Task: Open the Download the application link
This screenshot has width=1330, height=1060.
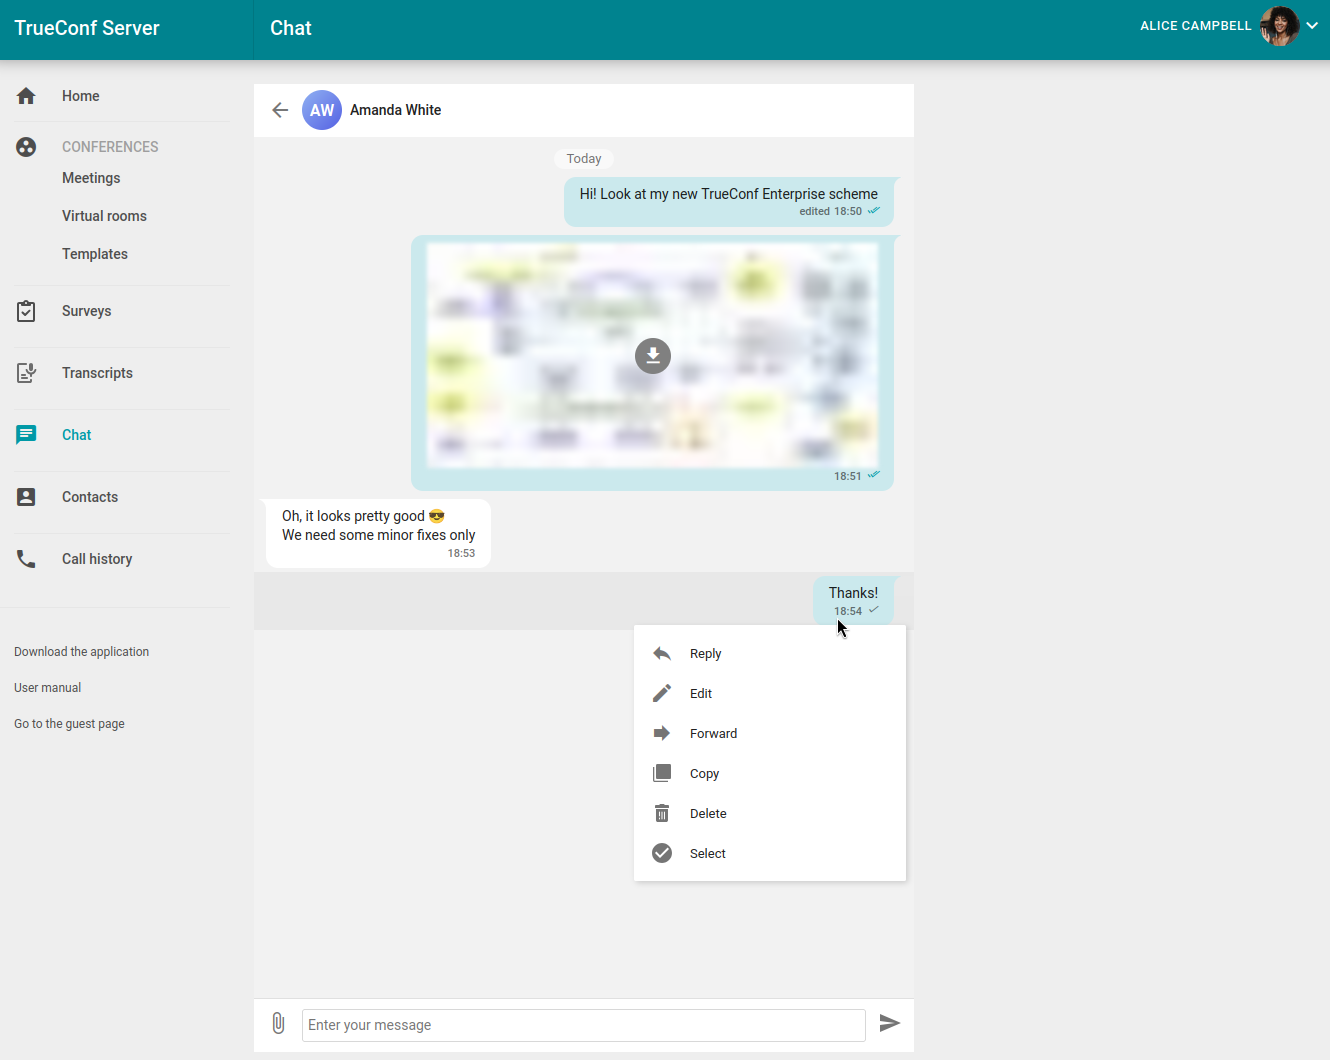Action: click(81, 652)
